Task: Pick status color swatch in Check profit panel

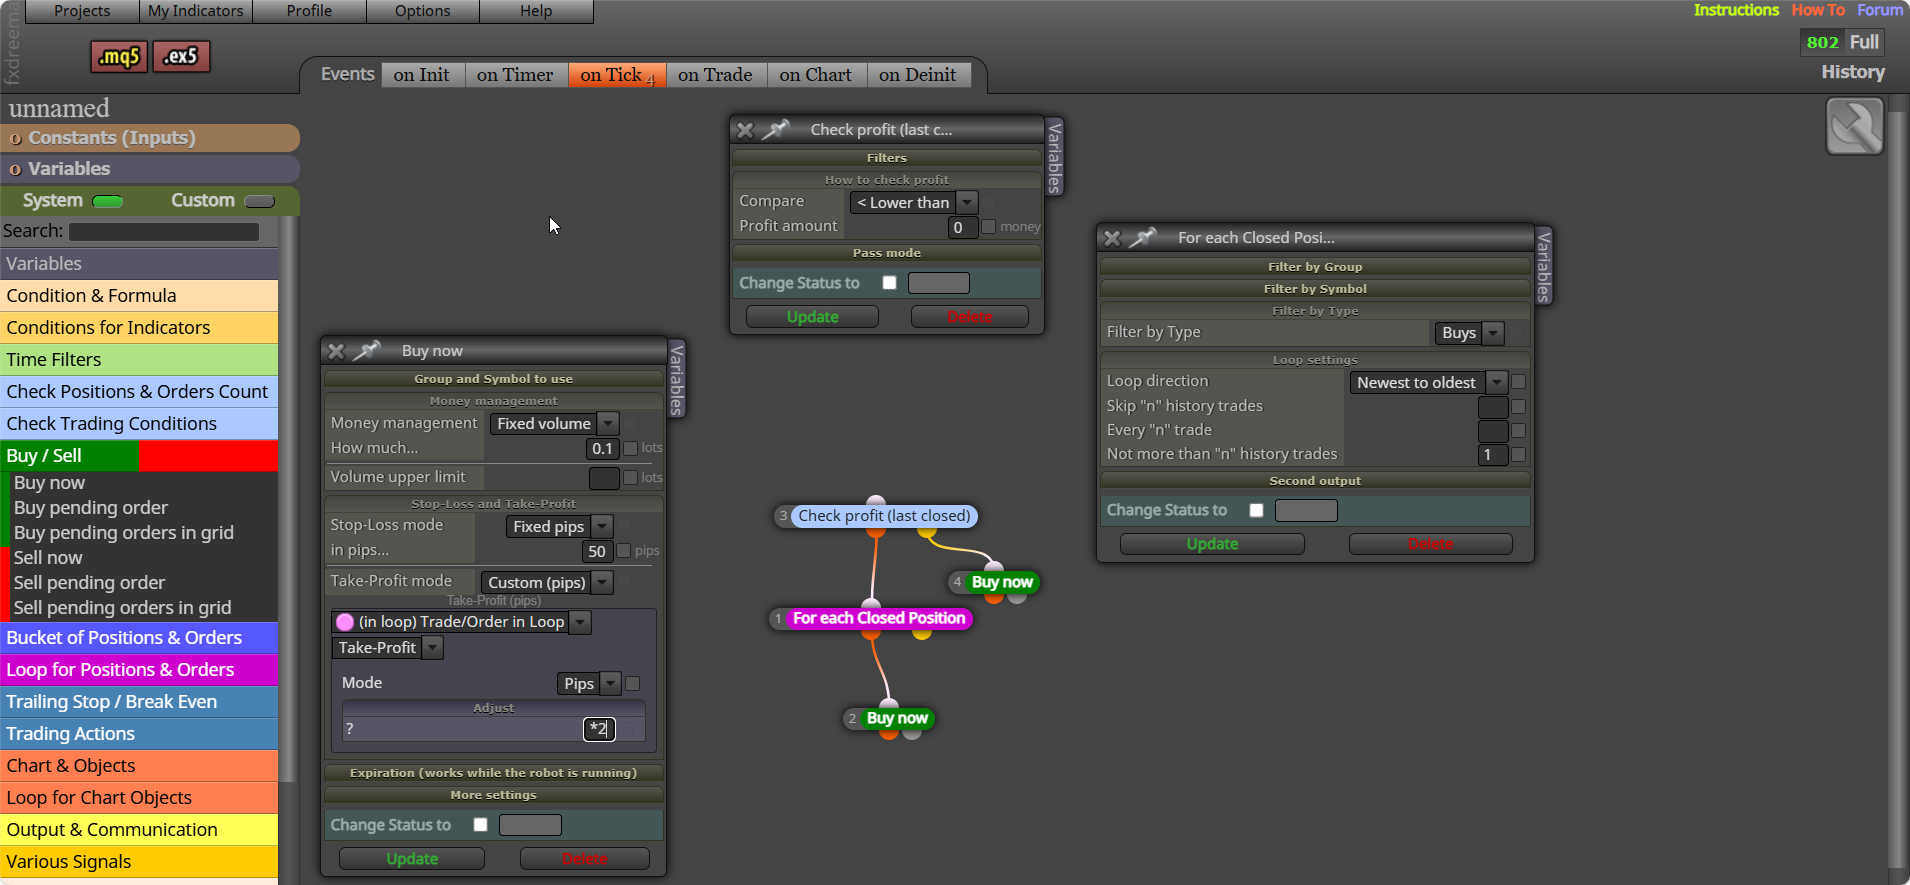Action: pos(938,283)
